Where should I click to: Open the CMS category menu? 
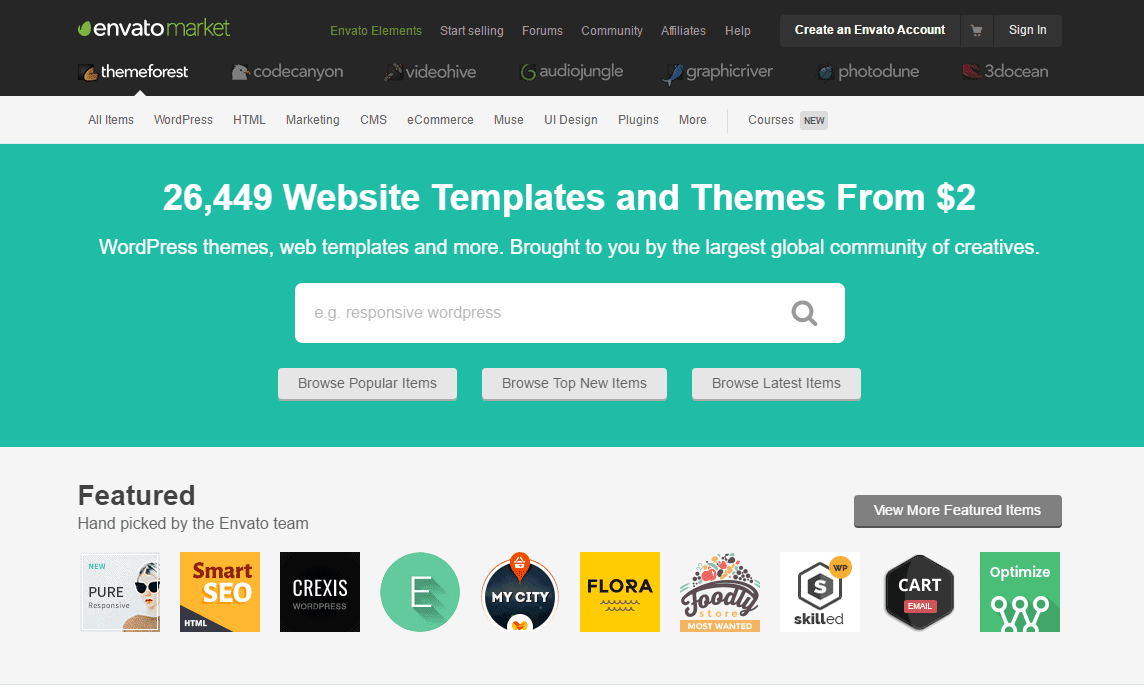click(x=374, y=120)
